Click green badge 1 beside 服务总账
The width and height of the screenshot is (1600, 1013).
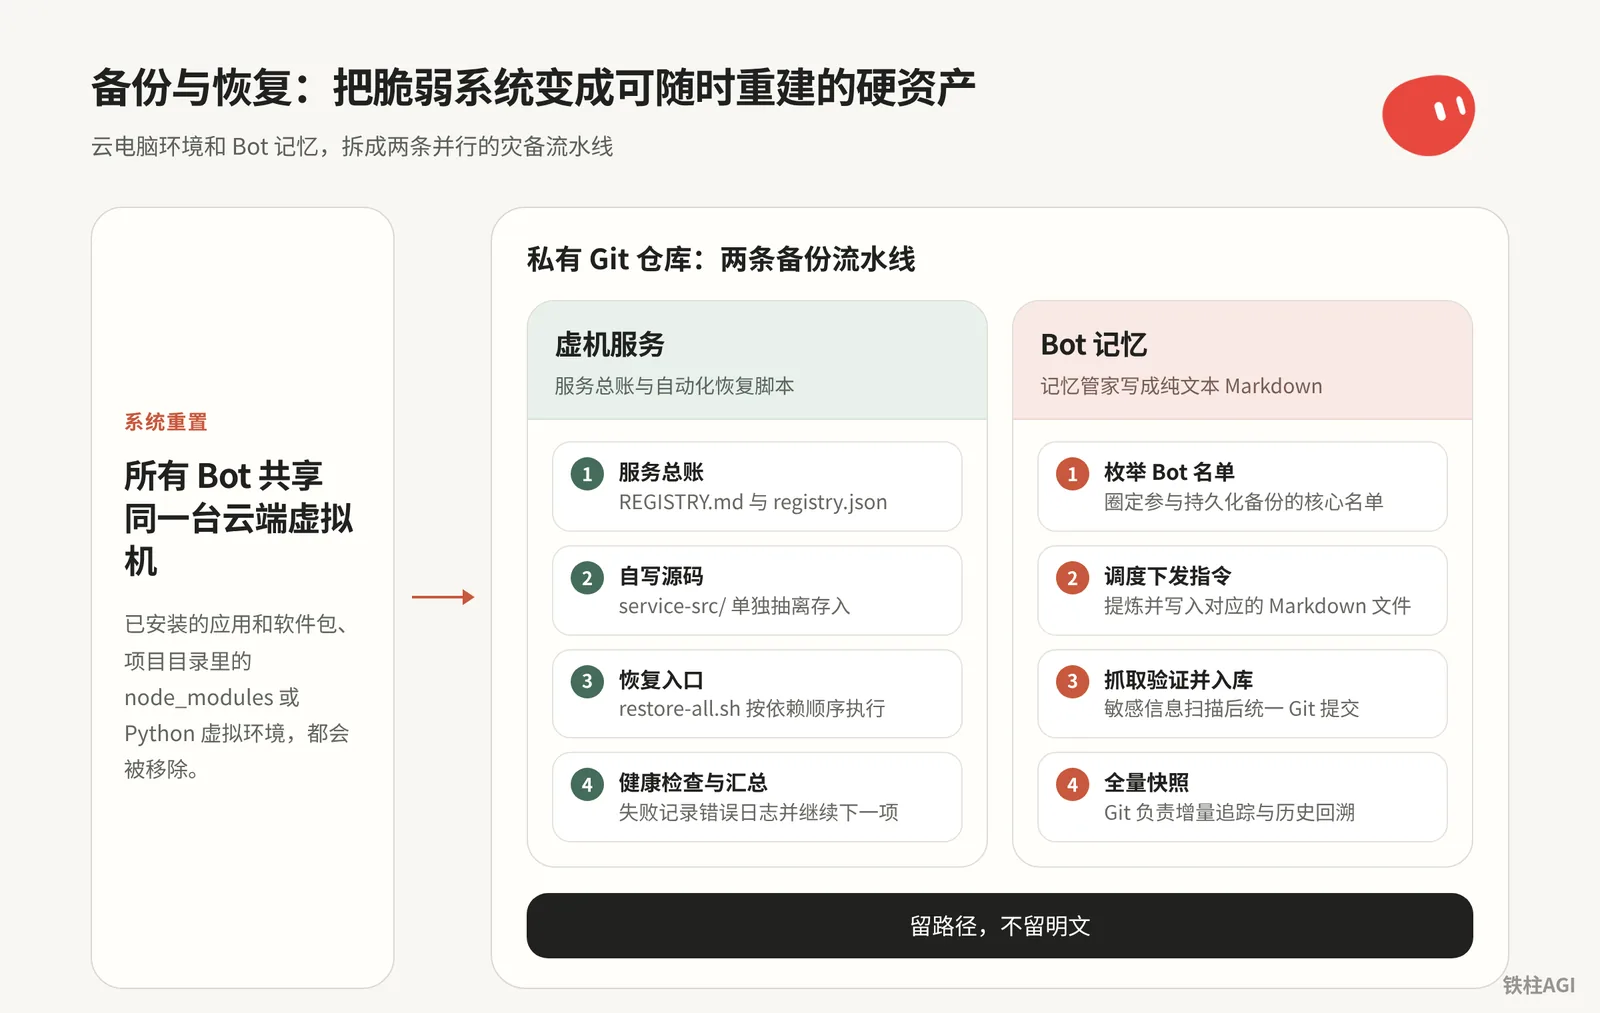tap(587, 474)
